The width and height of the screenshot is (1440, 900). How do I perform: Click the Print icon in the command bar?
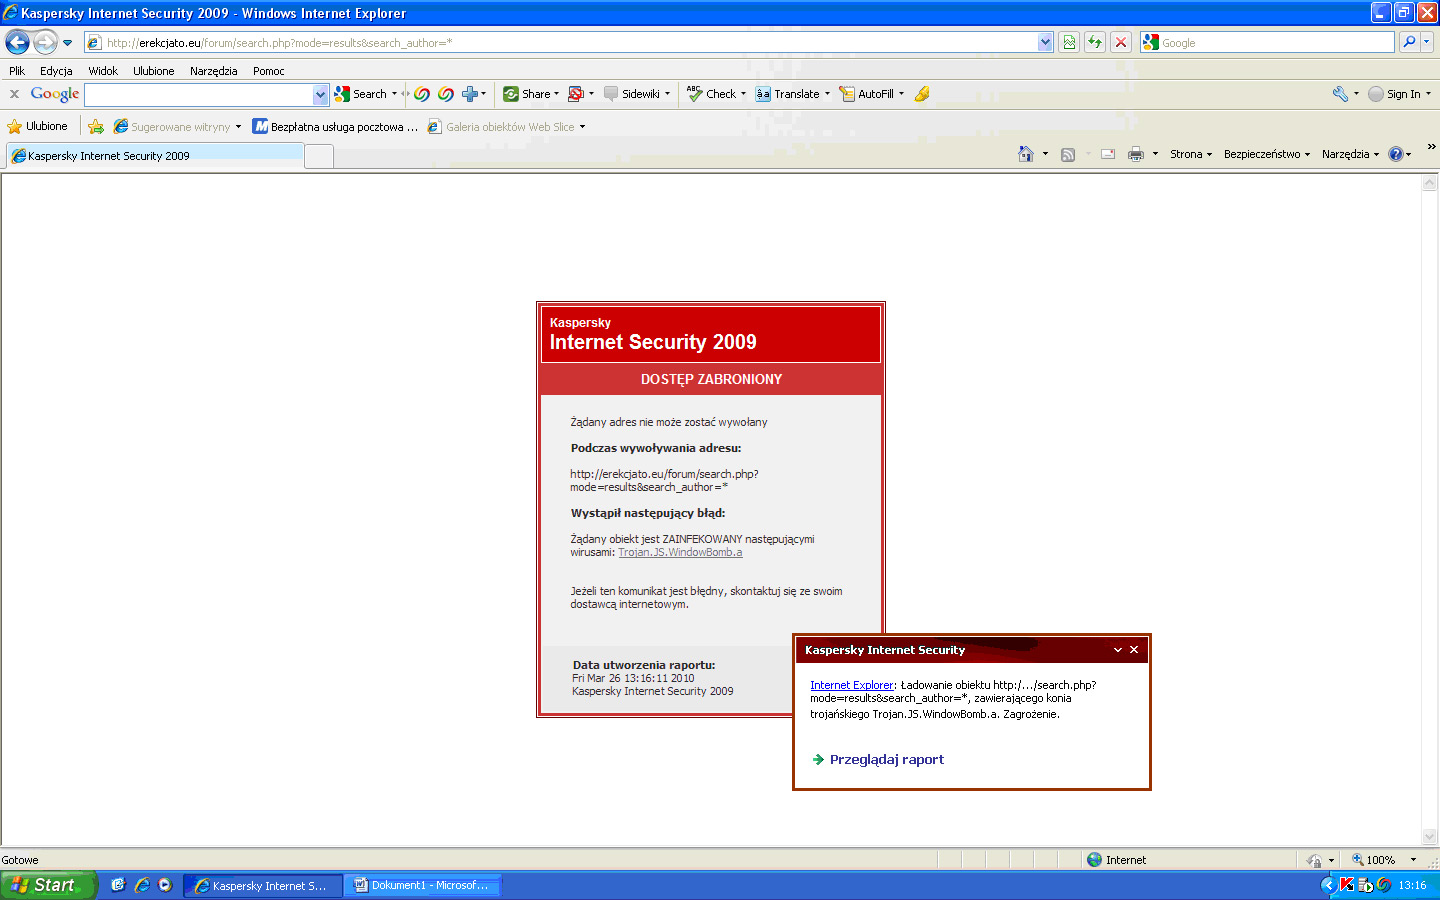click(1136, 154)
